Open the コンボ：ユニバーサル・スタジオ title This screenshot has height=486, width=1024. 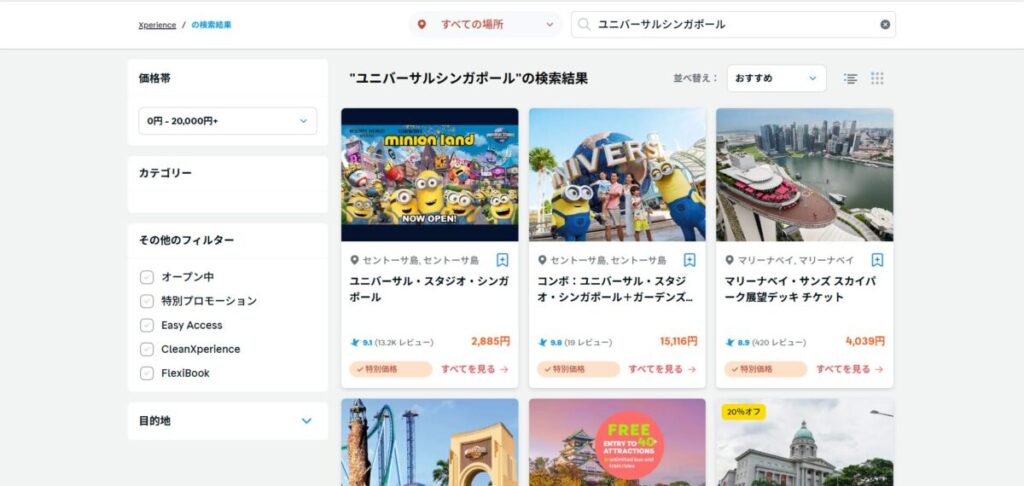click(615, 289)
